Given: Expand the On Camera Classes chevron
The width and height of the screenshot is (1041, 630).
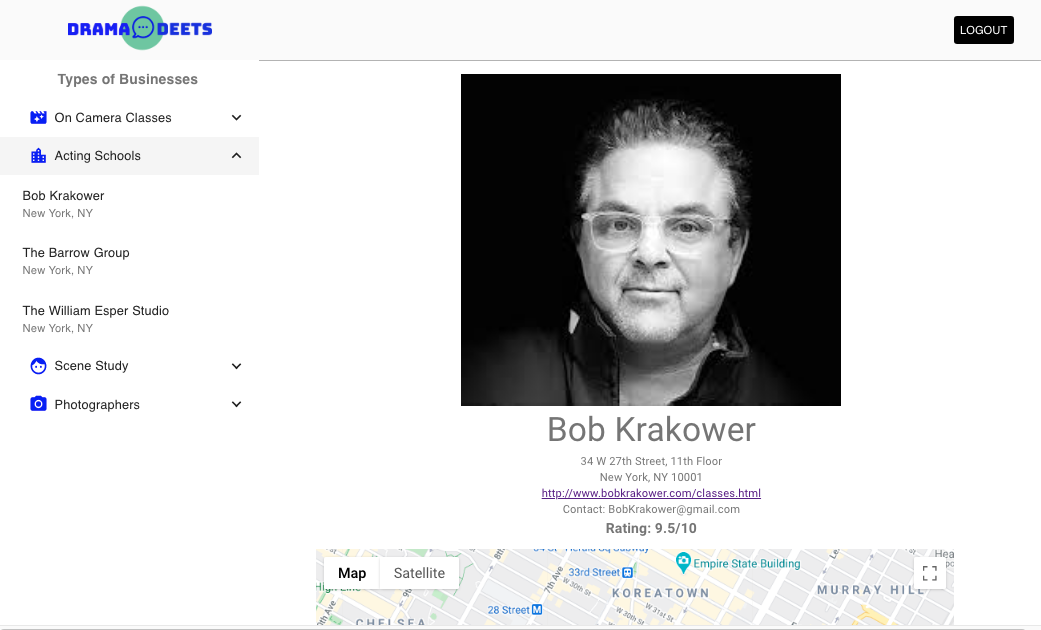Looking at the screenshot, I should 237,118.
